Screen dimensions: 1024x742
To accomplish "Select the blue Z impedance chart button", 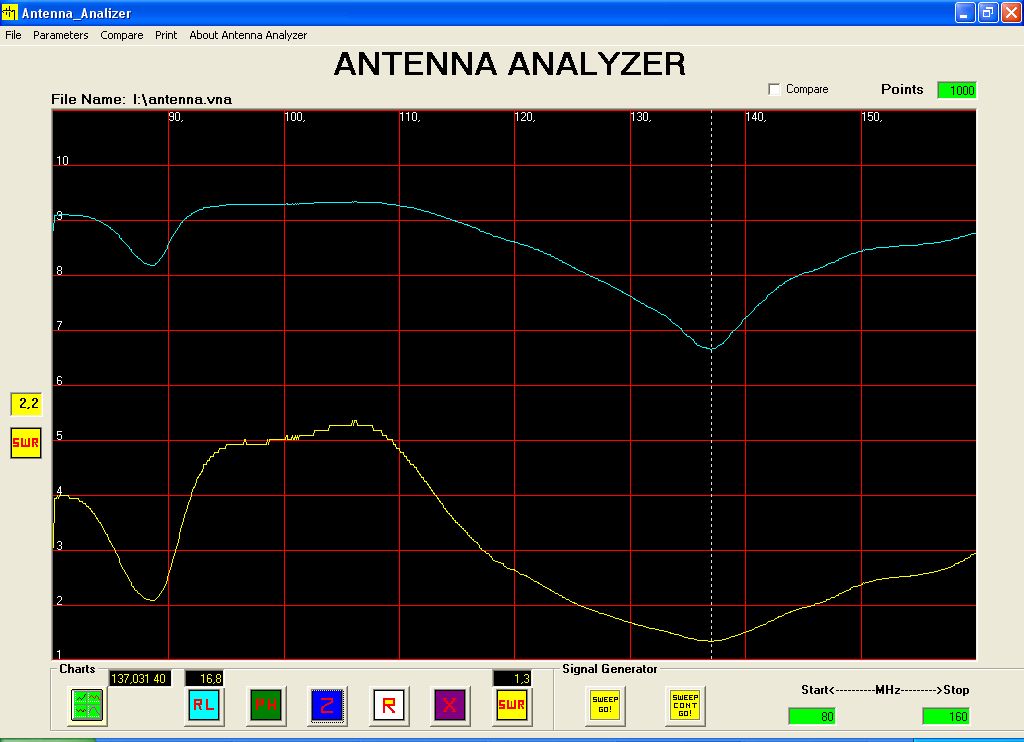I will click(327, 705).
